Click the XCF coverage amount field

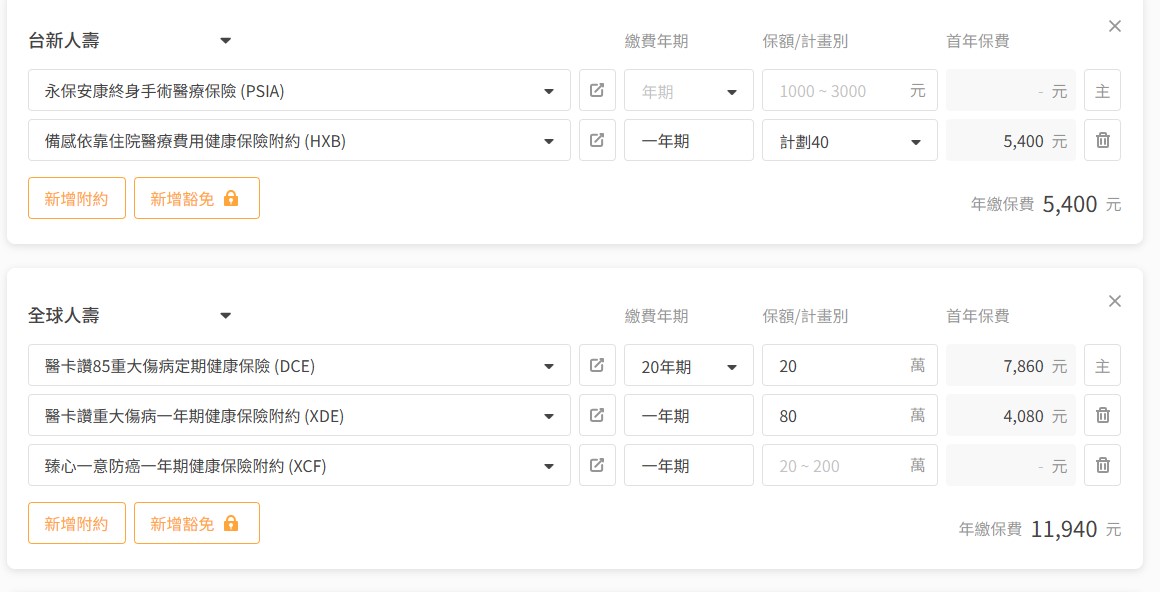[x=836, y=465]
